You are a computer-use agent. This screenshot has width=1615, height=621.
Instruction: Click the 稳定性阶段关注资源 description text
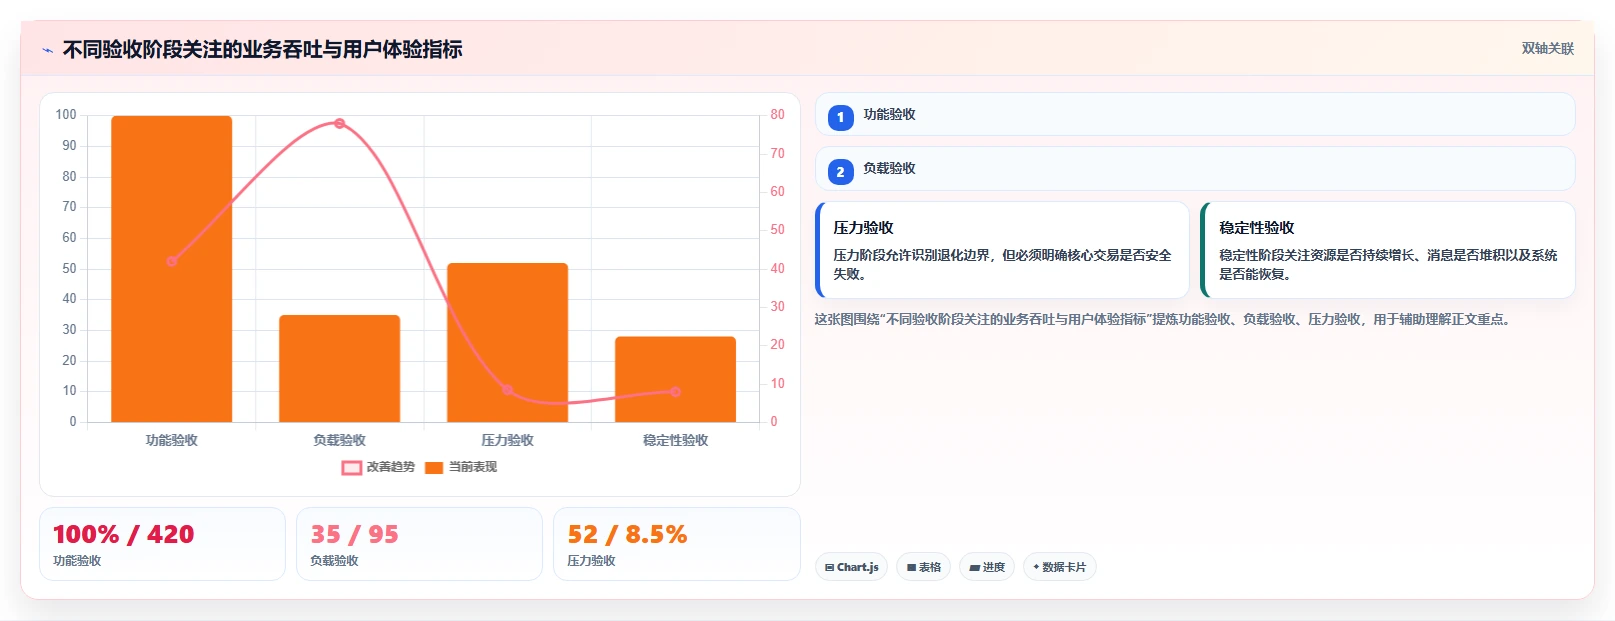(x=1388, y=265)
